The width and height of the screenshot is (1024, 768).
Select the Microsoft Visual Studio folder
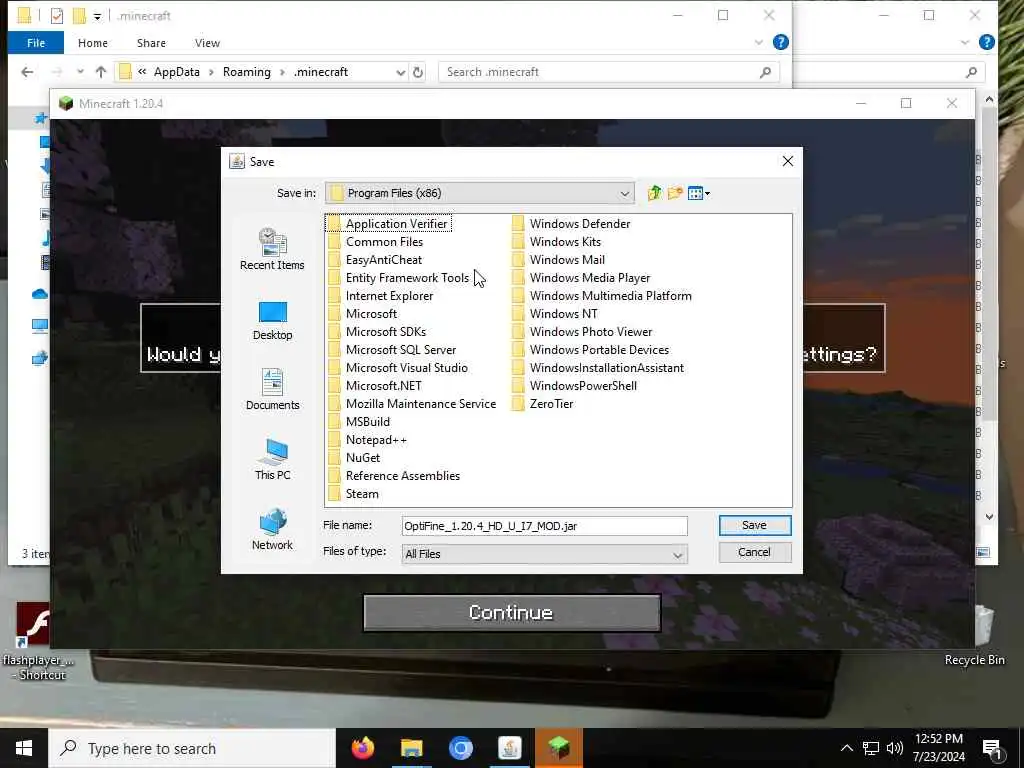coord(398,368)
